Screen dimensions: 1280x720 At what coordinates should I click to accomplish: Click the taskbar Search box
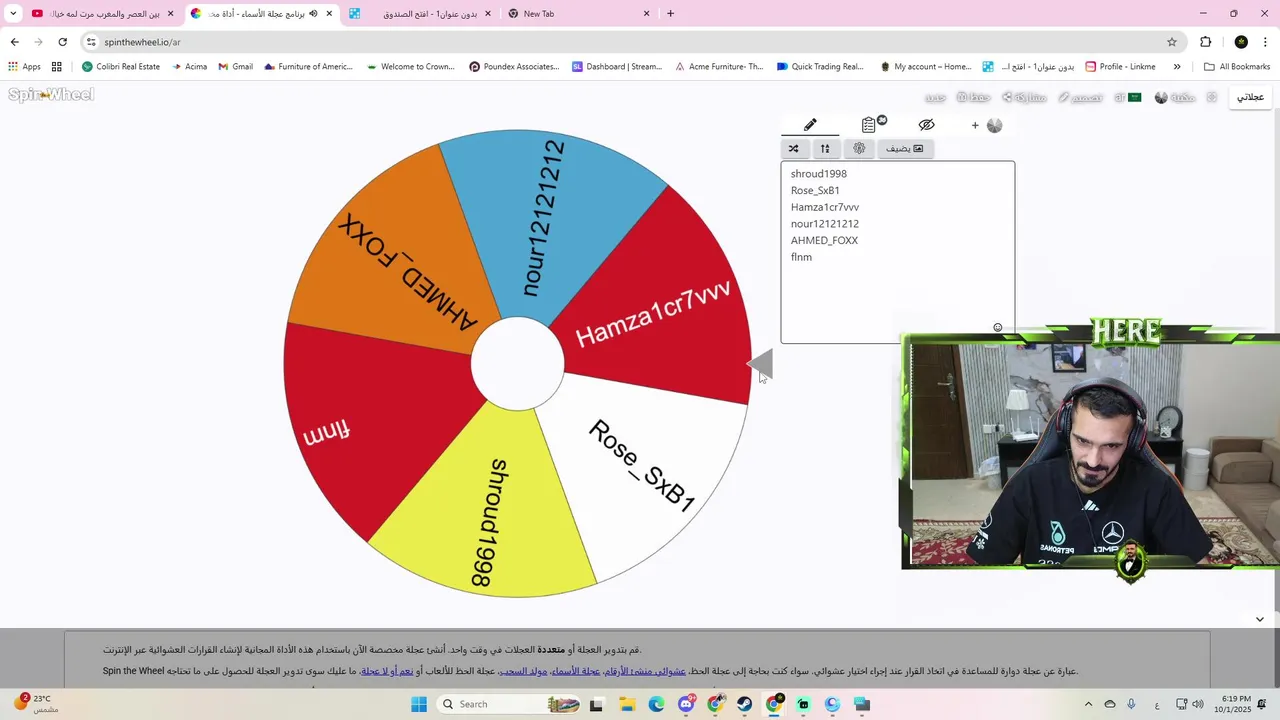pos(508,704)
